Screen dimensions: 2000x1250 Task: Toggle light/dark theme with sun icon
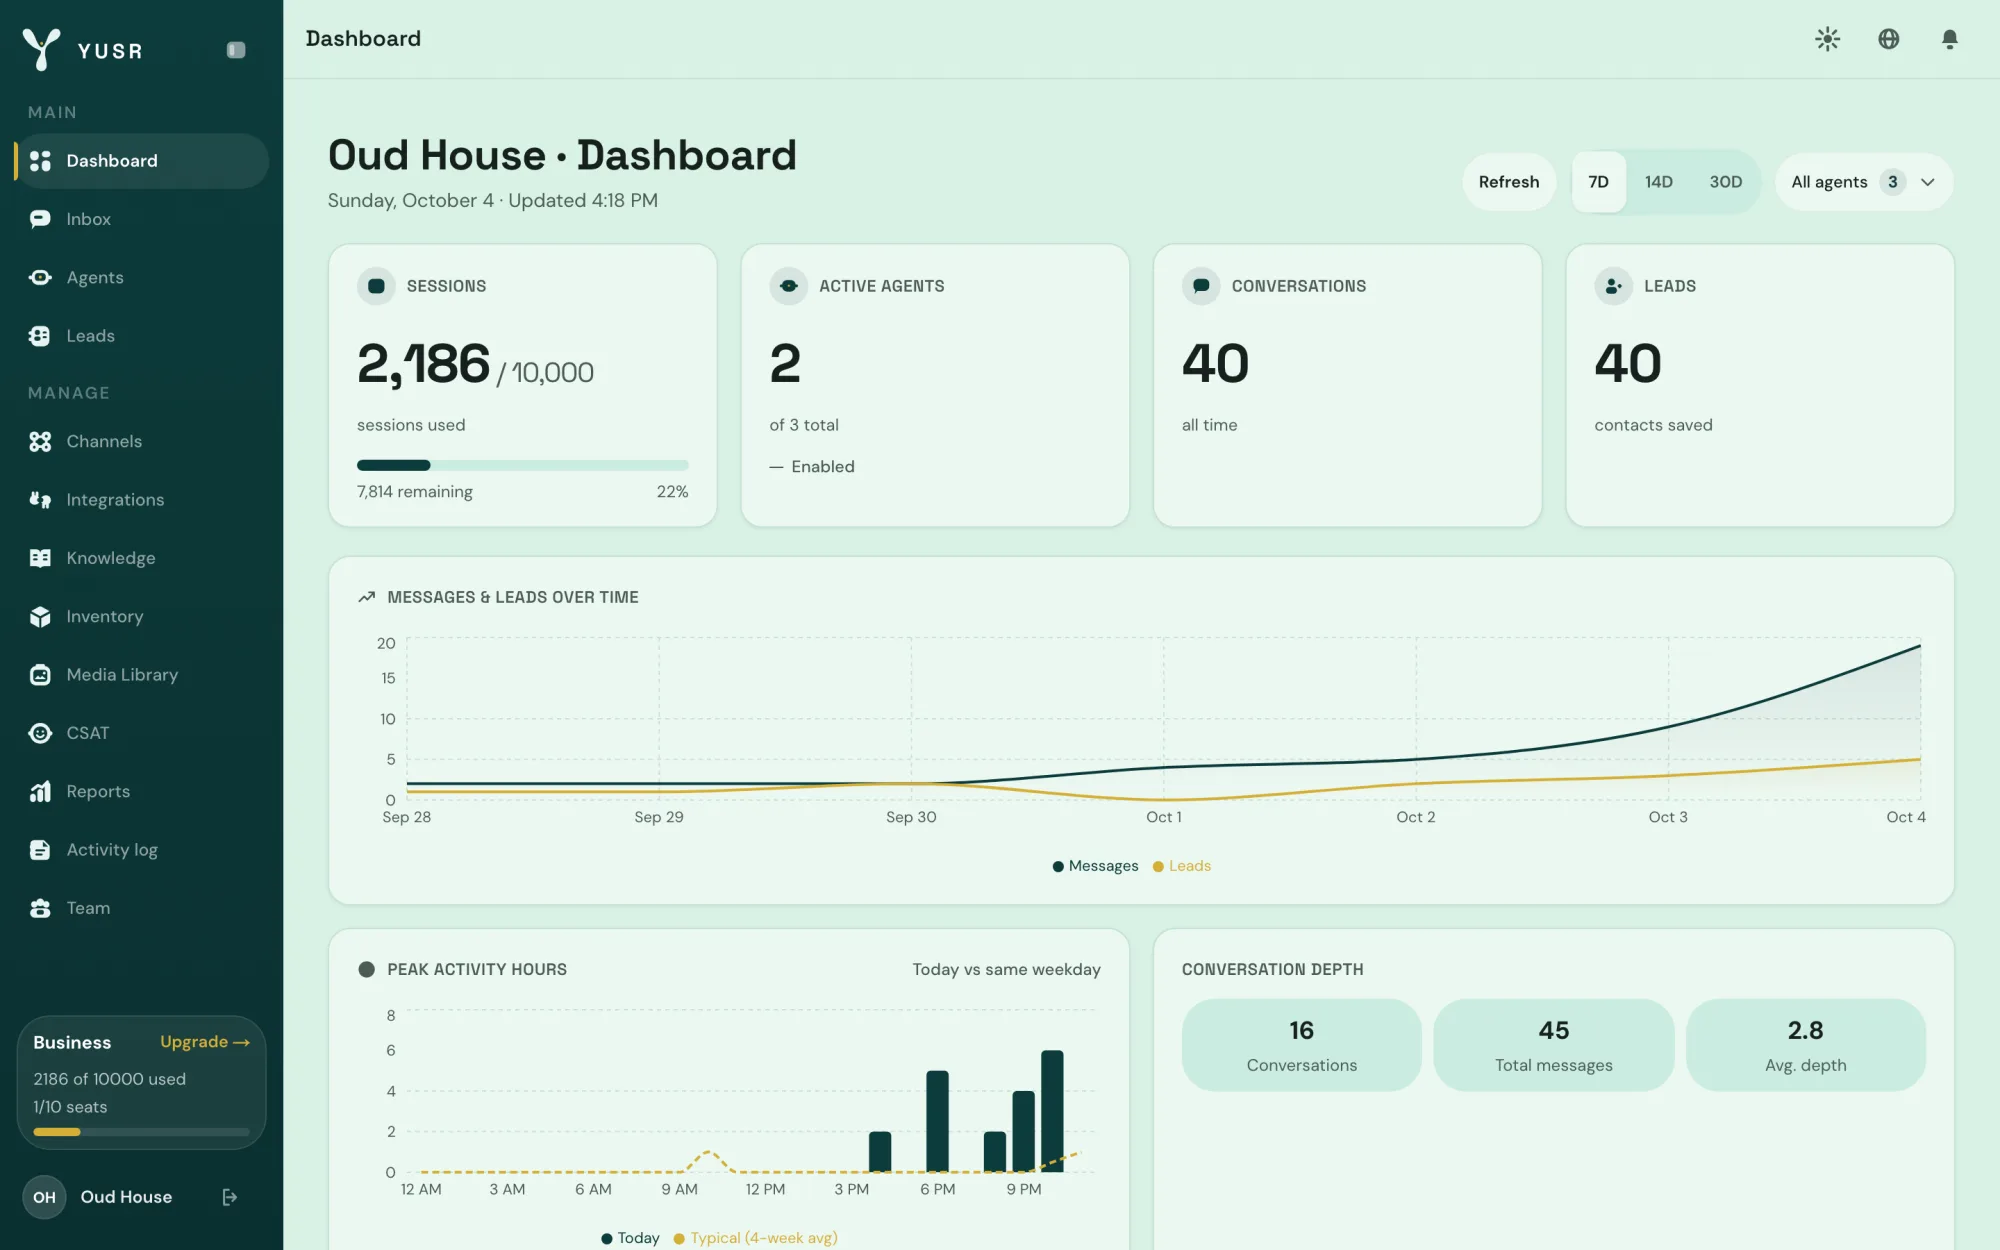[x=1827, y=39]
